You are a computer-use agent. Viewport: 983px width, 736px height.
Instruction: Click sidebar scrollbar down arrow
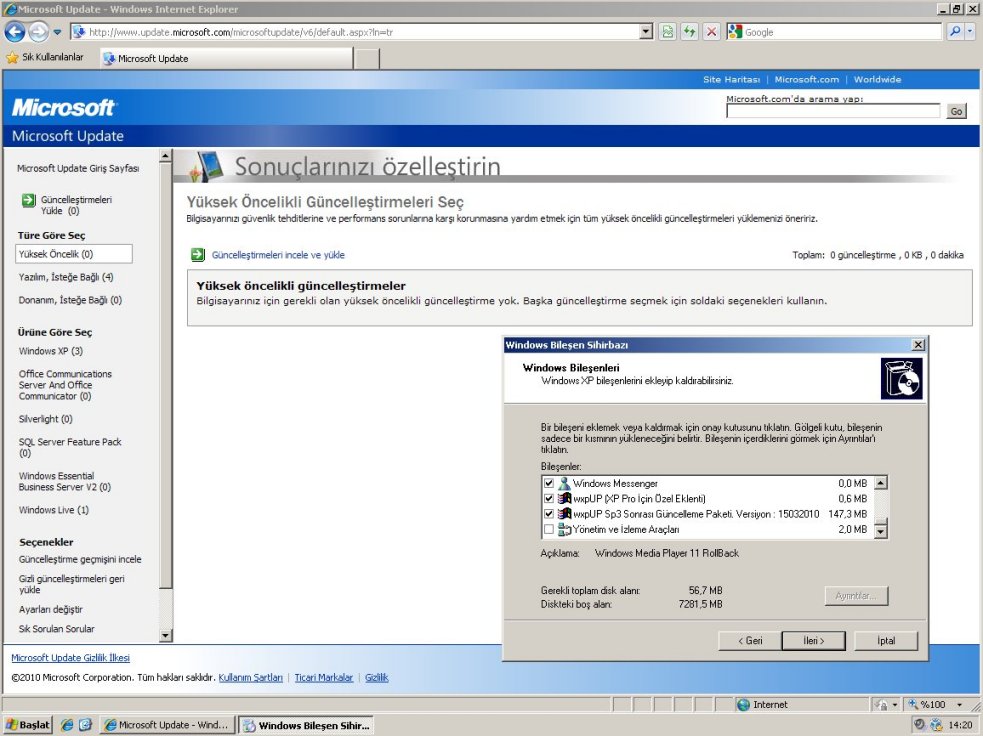[x=166, y=636]
